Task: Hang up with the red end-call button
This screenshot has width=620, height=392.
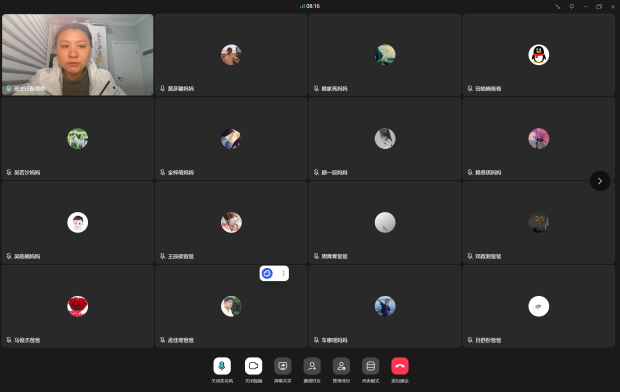Action: pyautogui.click(x=400, y=366)
